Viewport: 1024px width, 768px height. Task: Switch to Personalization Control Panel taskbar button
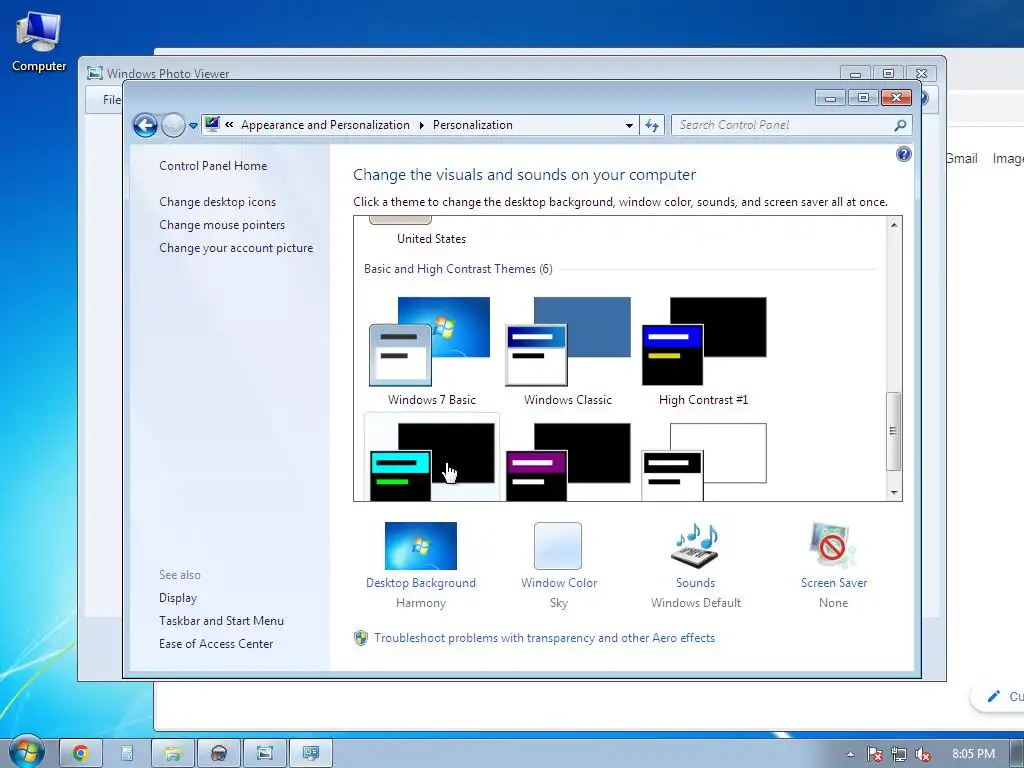coord(311,754)
